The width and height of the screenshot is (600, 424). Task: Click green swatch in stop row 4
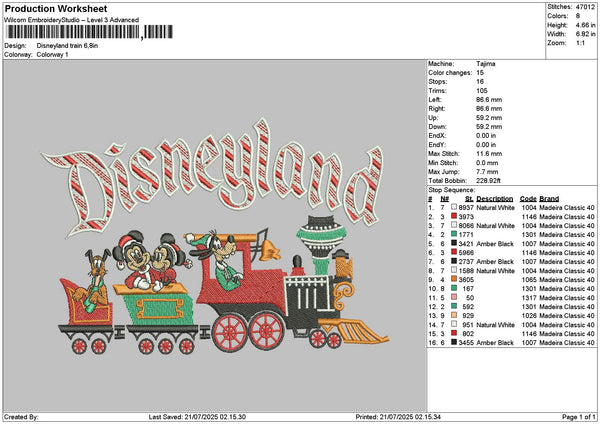[454, 234]
